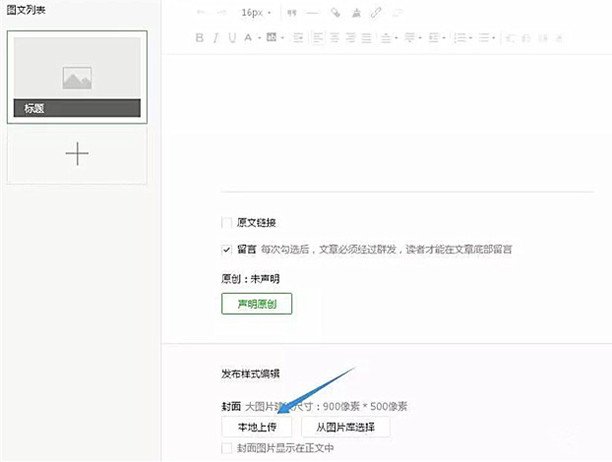Open spacing-before dropdown arrow
Viewport: 612px width, 462px height.
point(397,38)
